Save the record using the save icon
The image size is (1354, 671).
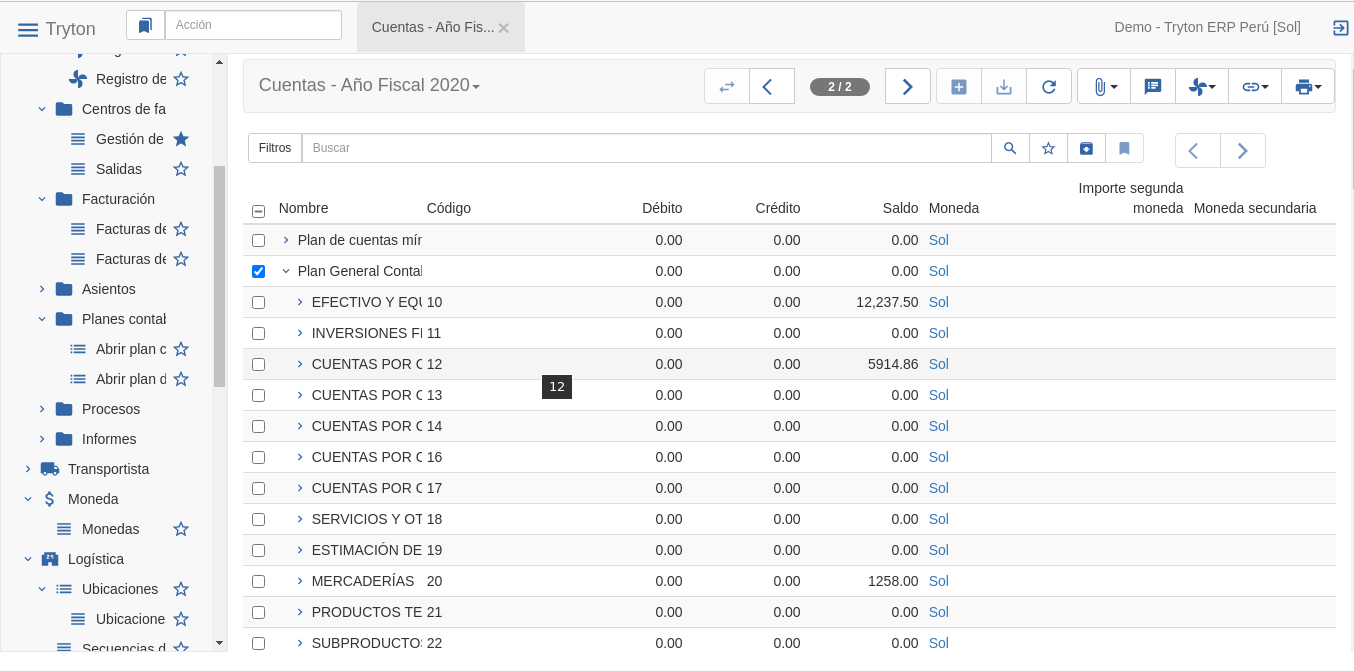click(x=1004, y=87)
